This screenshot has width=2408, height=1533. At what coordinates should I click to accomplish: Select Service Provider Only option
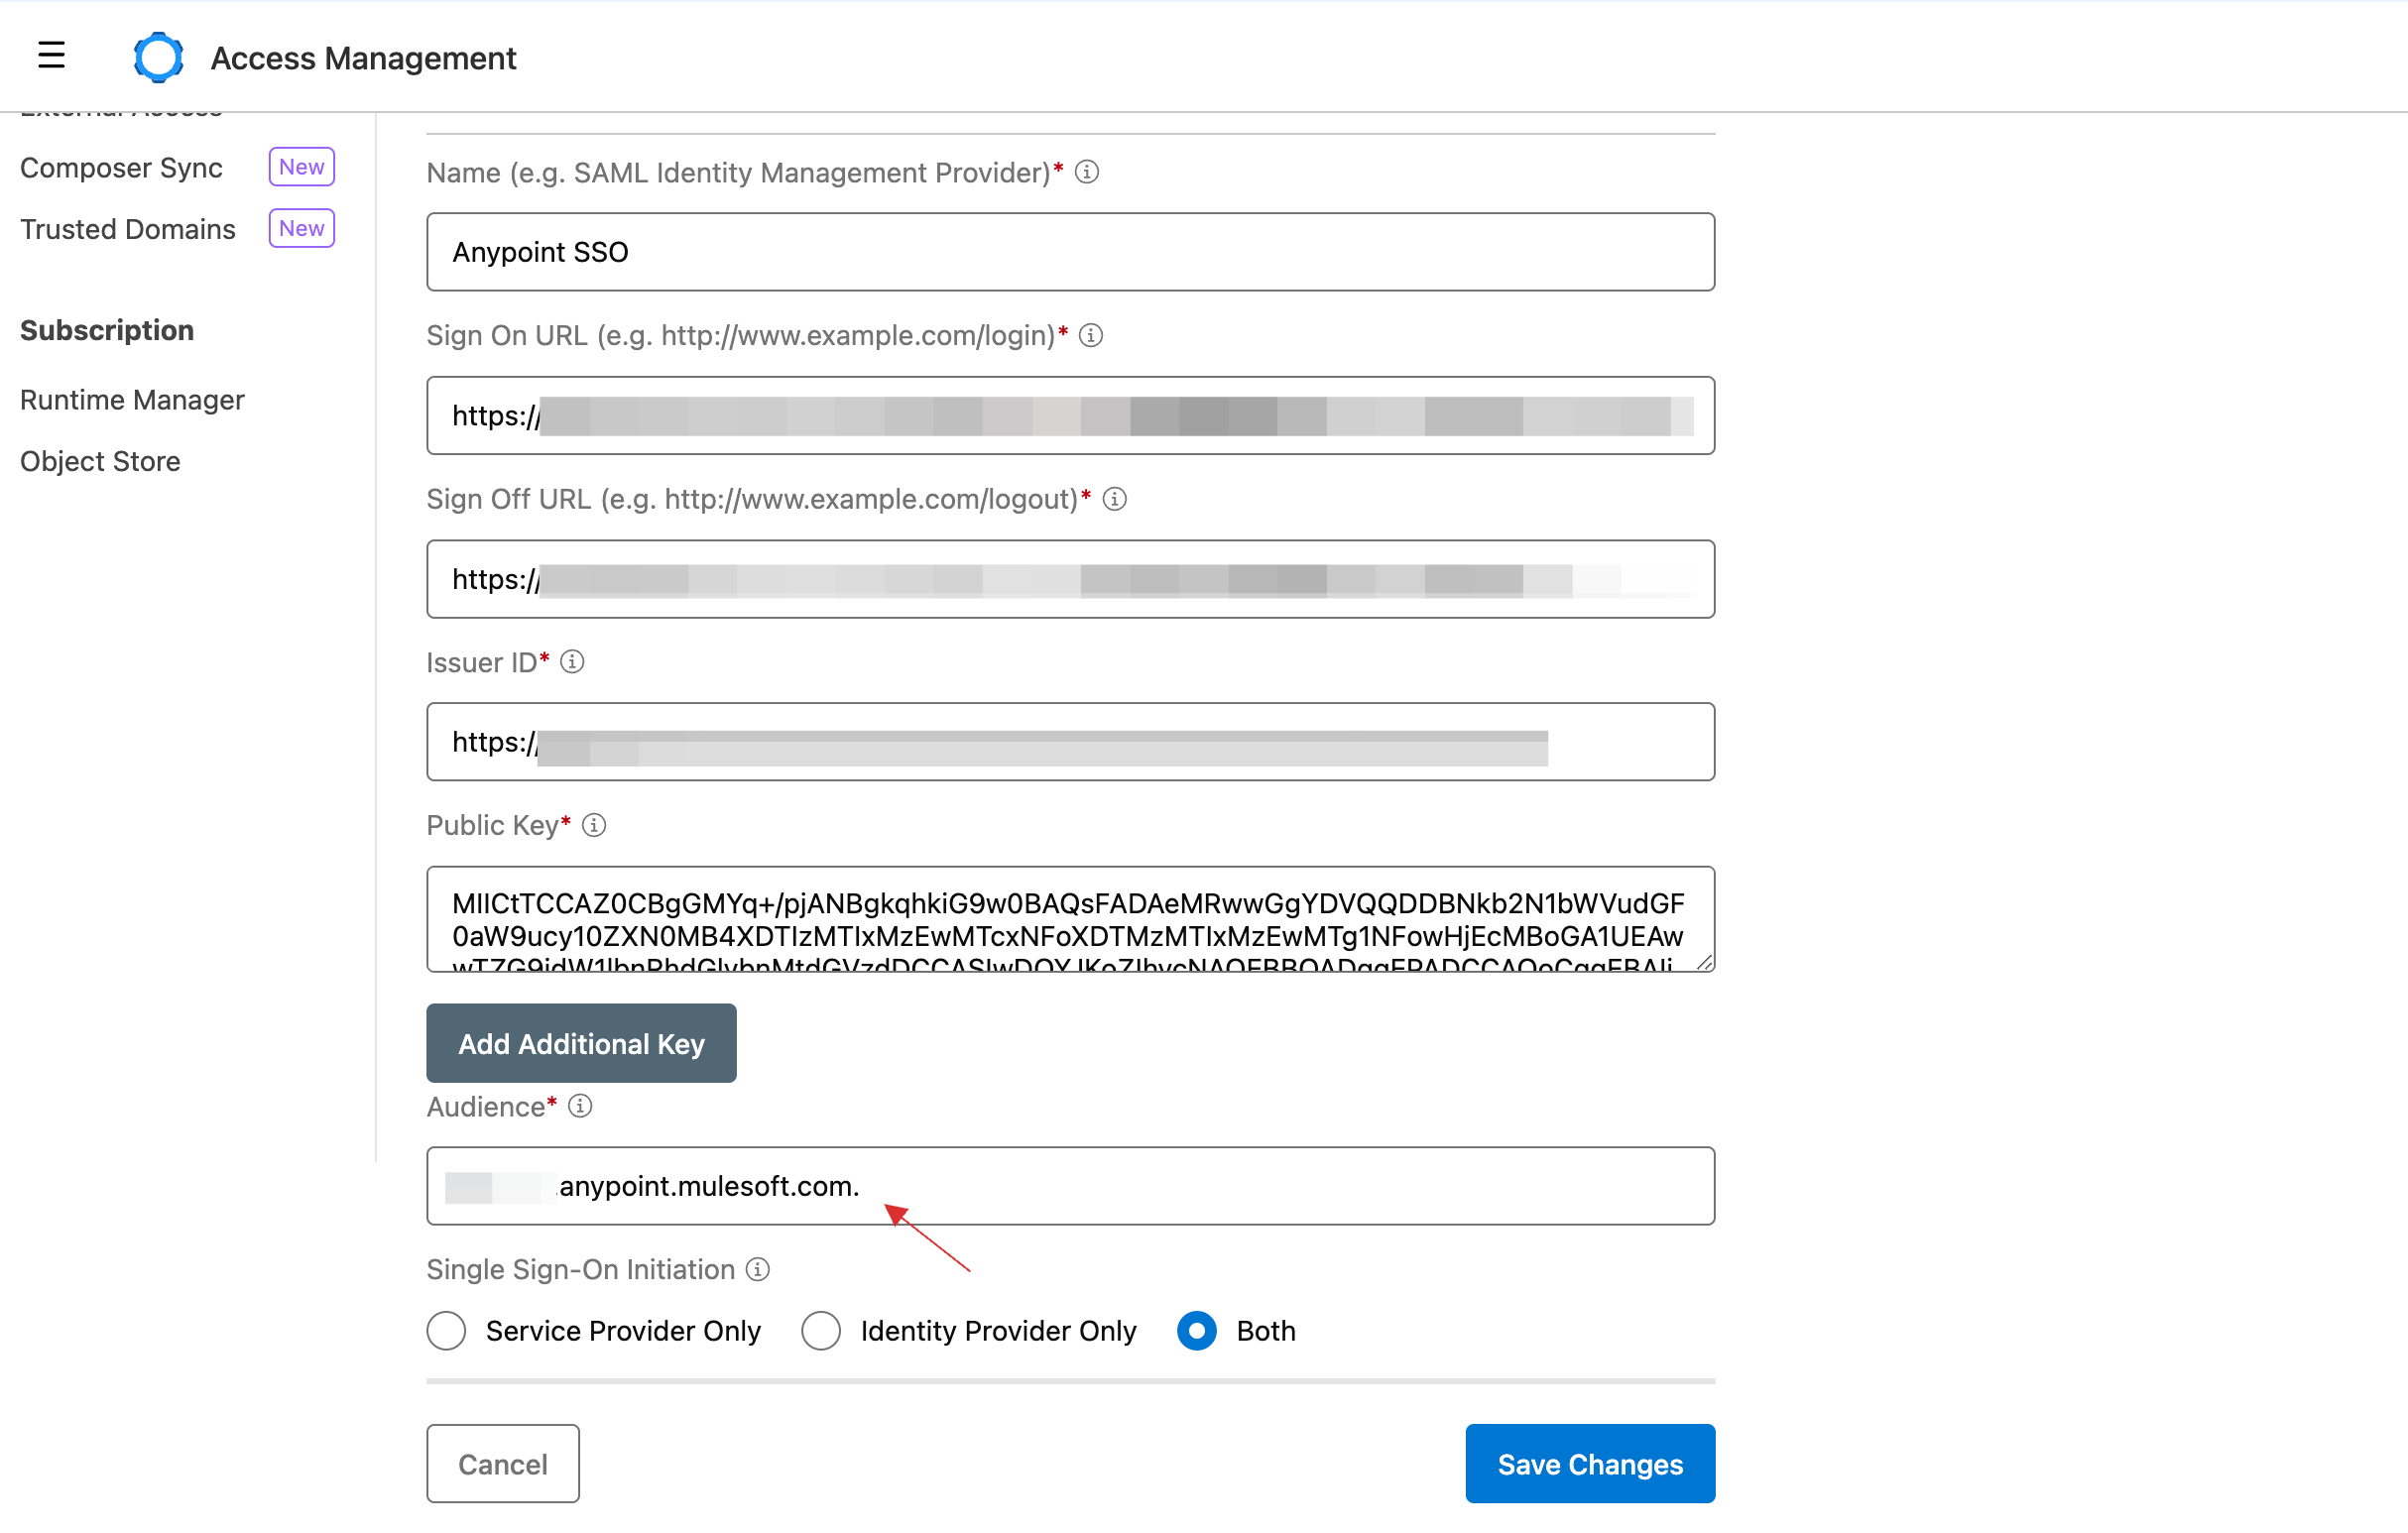446,1331
